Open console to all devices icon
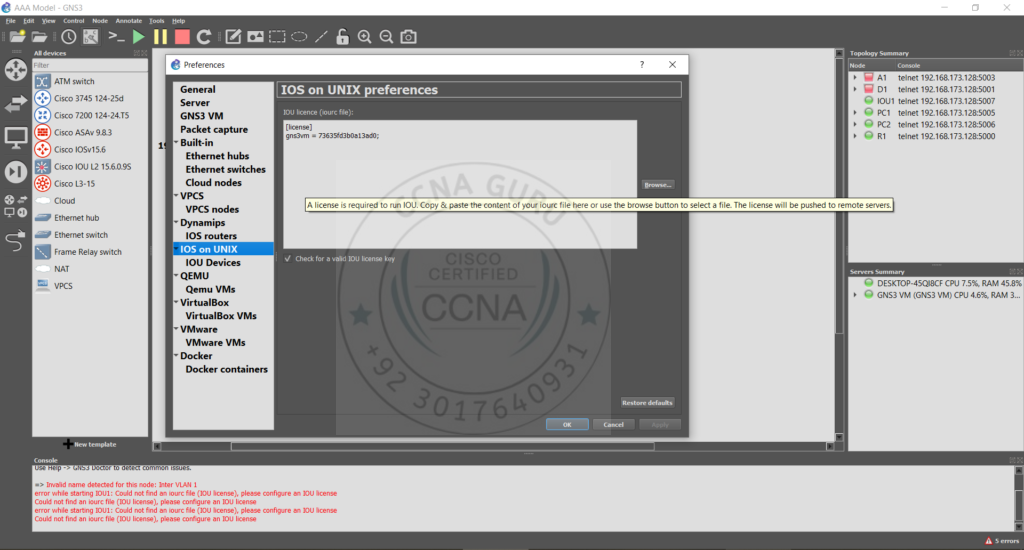This screenshot has width=1024, height=550. [x=116, y=37]
